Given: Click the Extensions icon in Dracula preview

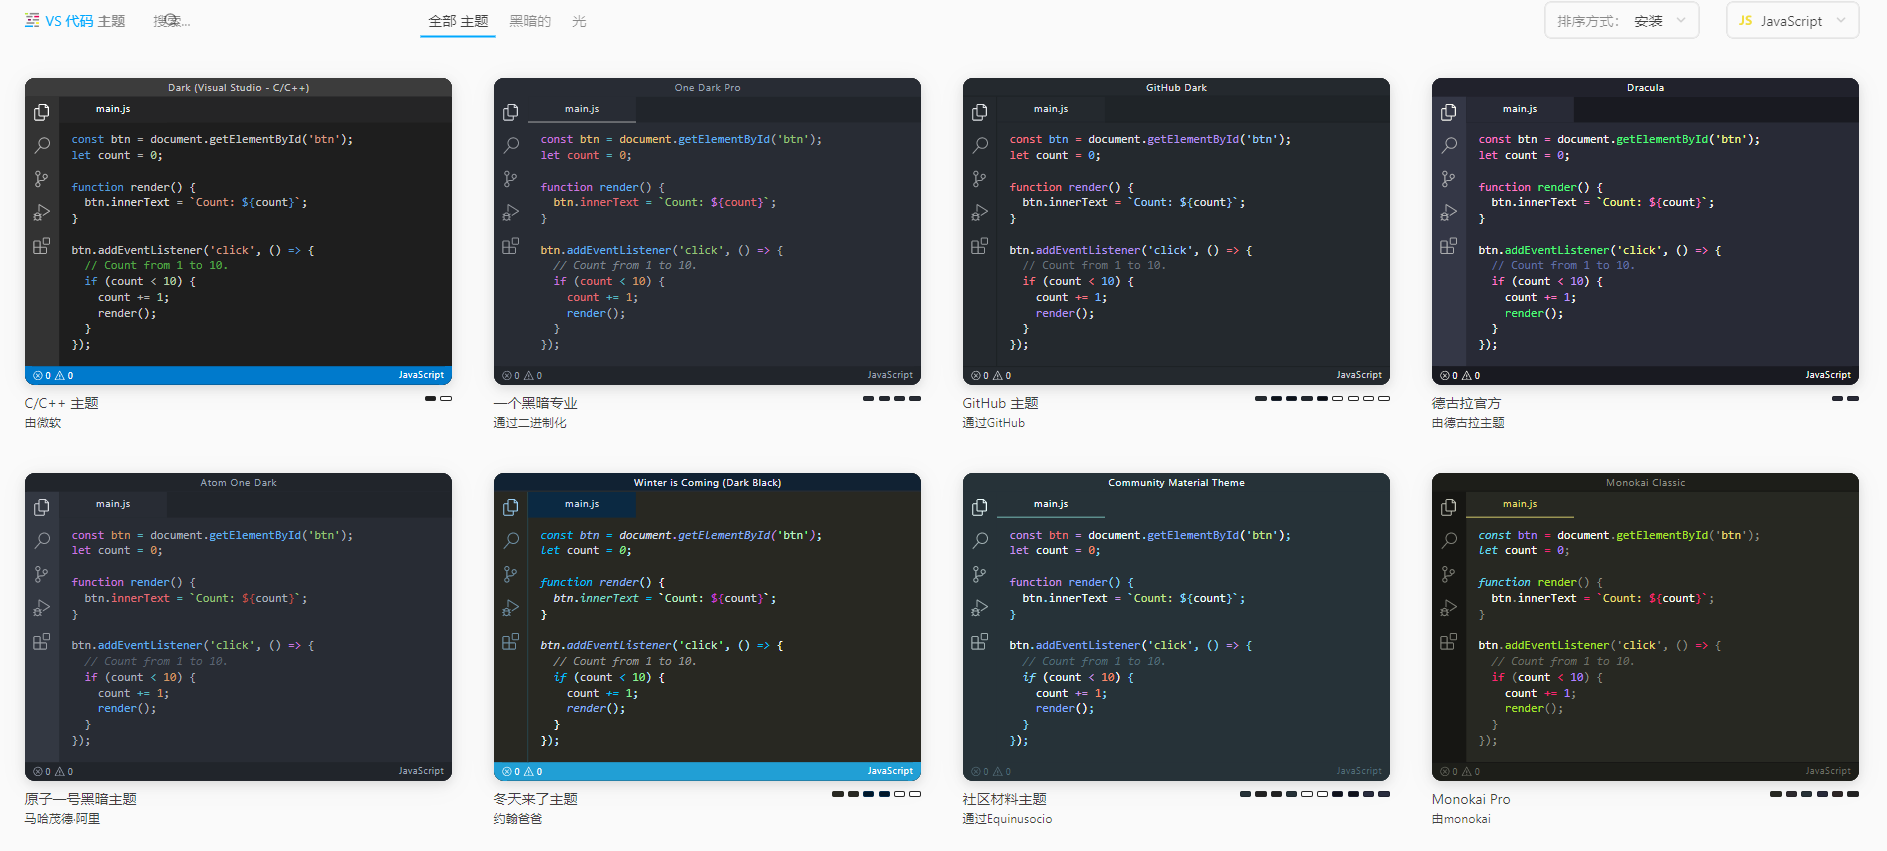Looking at the screenshot, I should pyautogui.click(x=1448, y=246).
